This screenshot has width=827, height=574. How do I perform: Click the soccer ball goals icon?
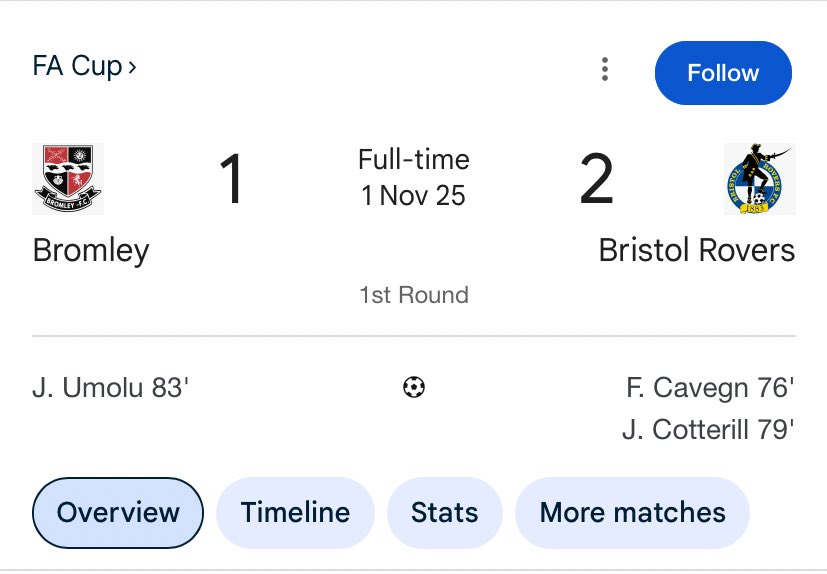pos(414,387)
